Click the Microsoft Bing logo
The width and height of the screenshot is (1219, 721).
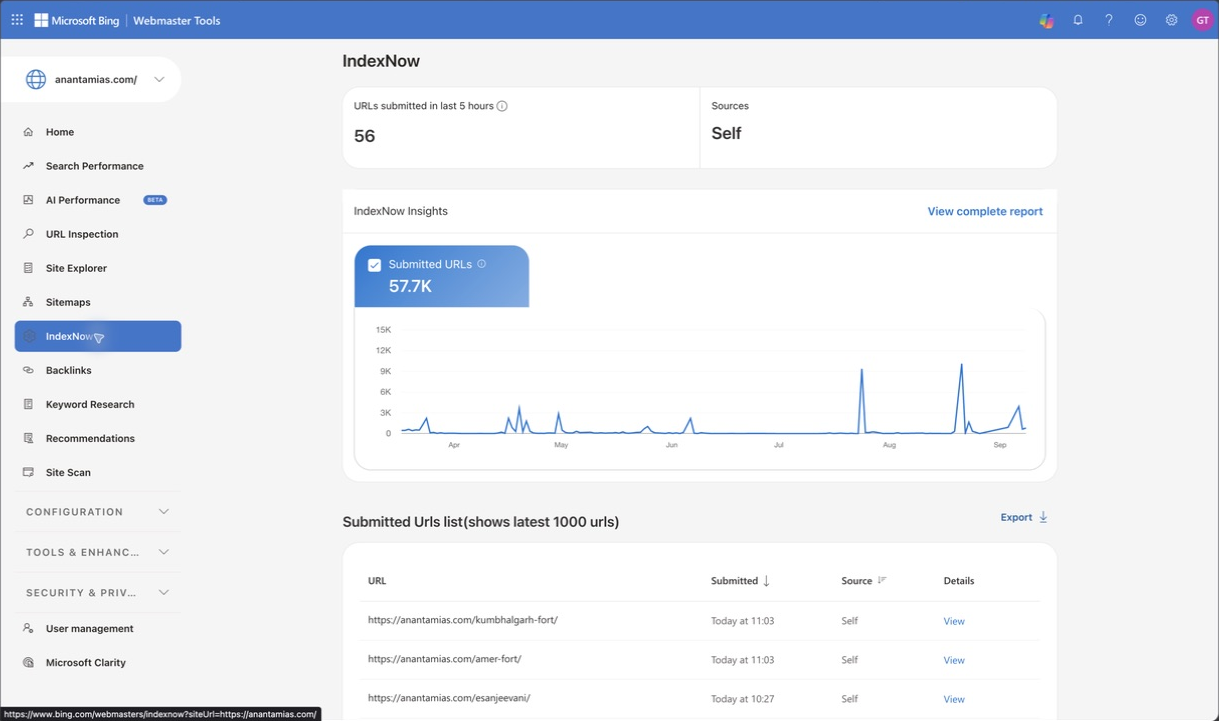click(77, 20)
